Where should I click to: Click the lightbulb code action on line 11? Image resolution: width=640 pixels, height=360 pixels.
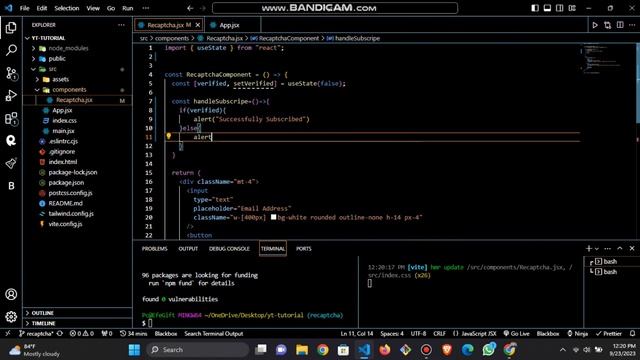tap(168, 136)
